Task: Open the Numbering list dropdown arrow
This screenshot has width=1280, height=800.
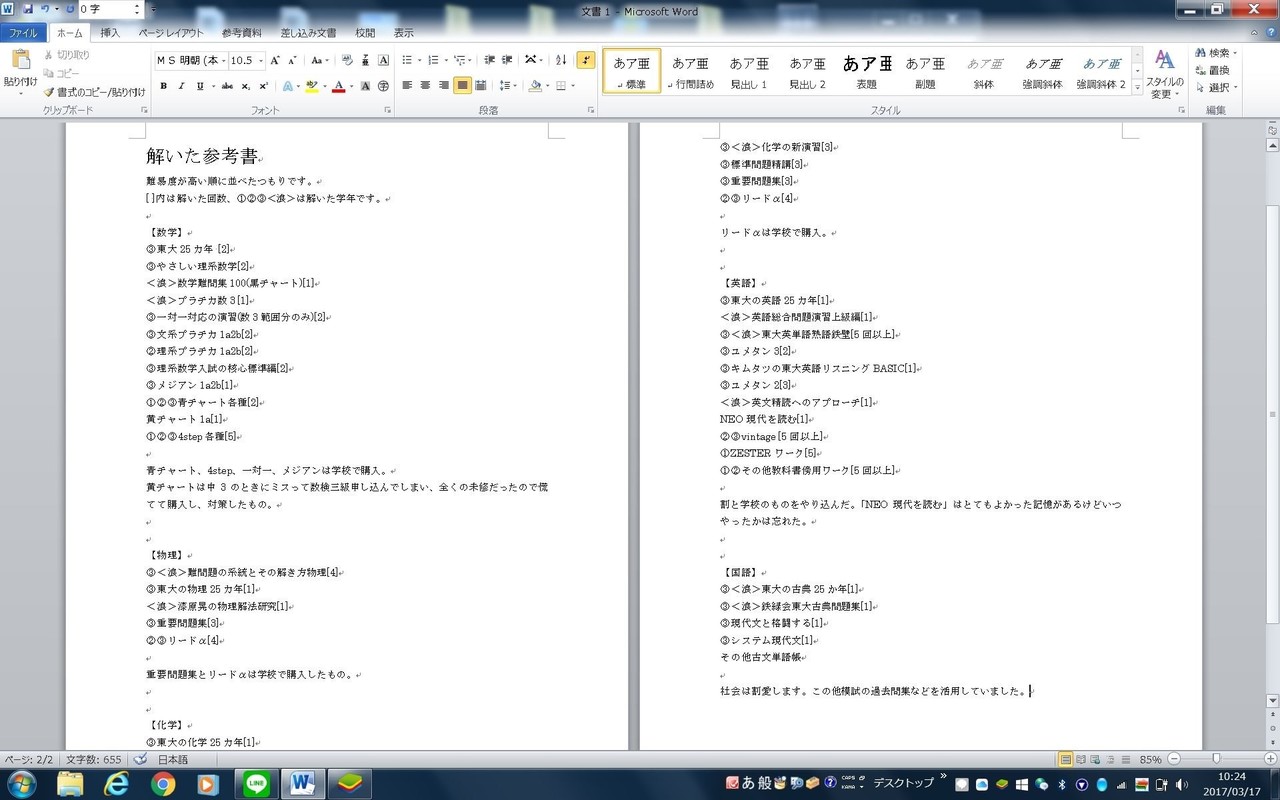Action: pos(445,60)
